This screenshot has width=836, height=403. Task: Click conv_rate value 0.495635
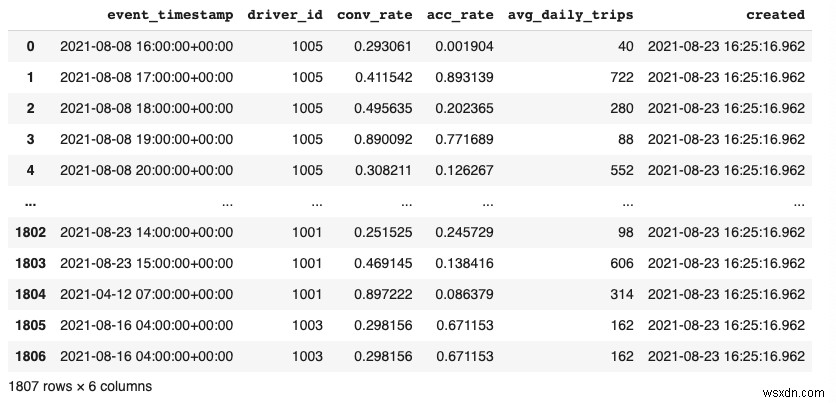click(x=383, y=108)
